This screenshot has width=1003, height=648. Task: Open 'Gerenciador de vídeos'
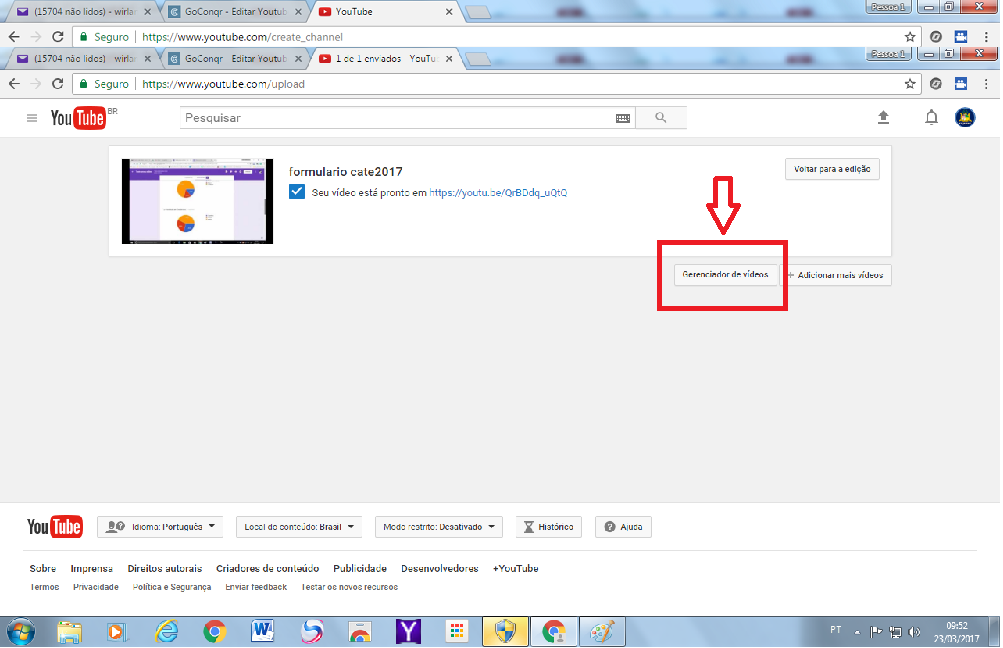pos(725,274)
